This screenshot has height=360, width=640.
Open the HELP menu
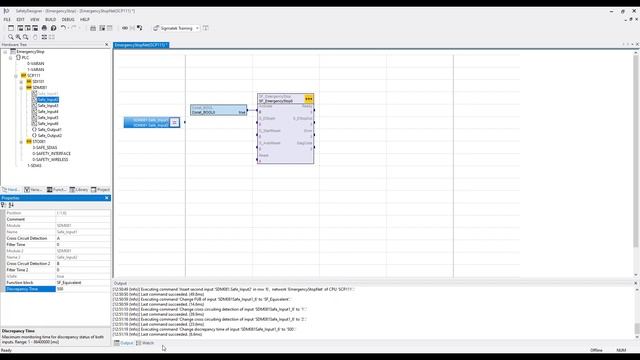(85, 20)
